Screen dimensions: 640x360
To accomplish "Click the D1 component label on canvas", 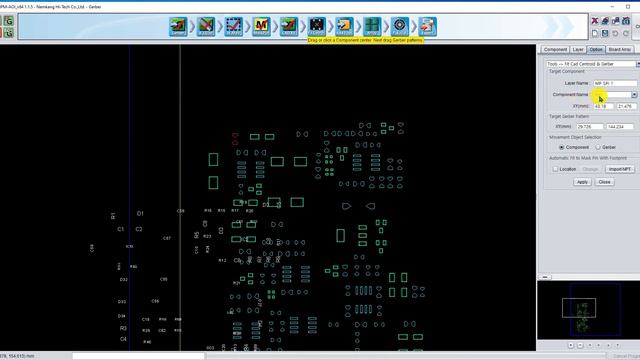I will pyautogui.click(x=140, y=213).
